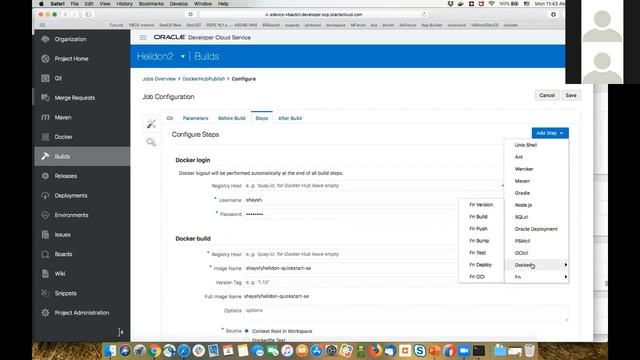Open the Environments sidebar icon

45,215
